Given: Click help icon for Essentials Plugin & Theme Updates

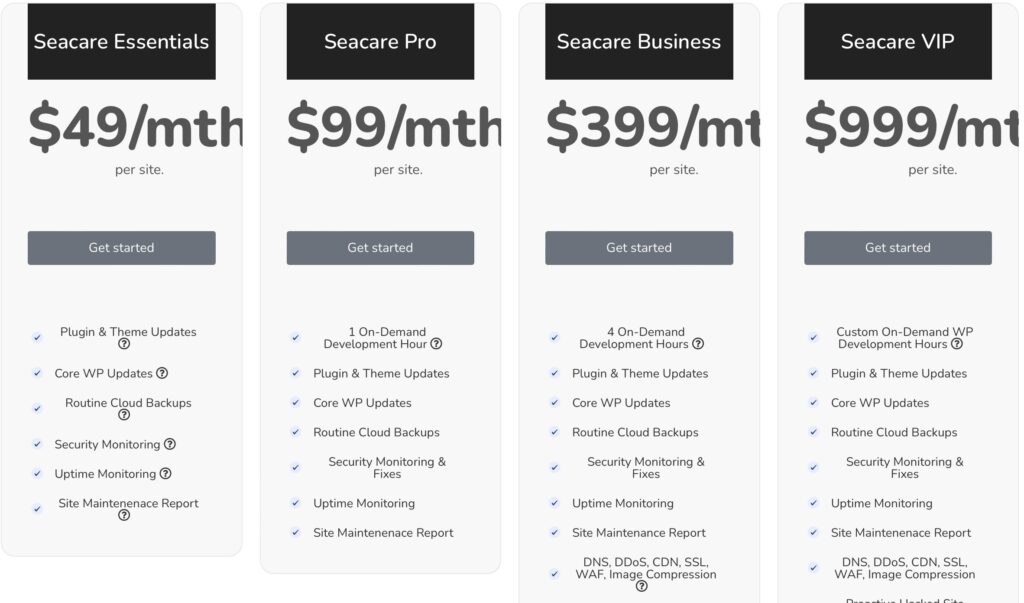Looking at the screenshot, I should coord(124,344).
